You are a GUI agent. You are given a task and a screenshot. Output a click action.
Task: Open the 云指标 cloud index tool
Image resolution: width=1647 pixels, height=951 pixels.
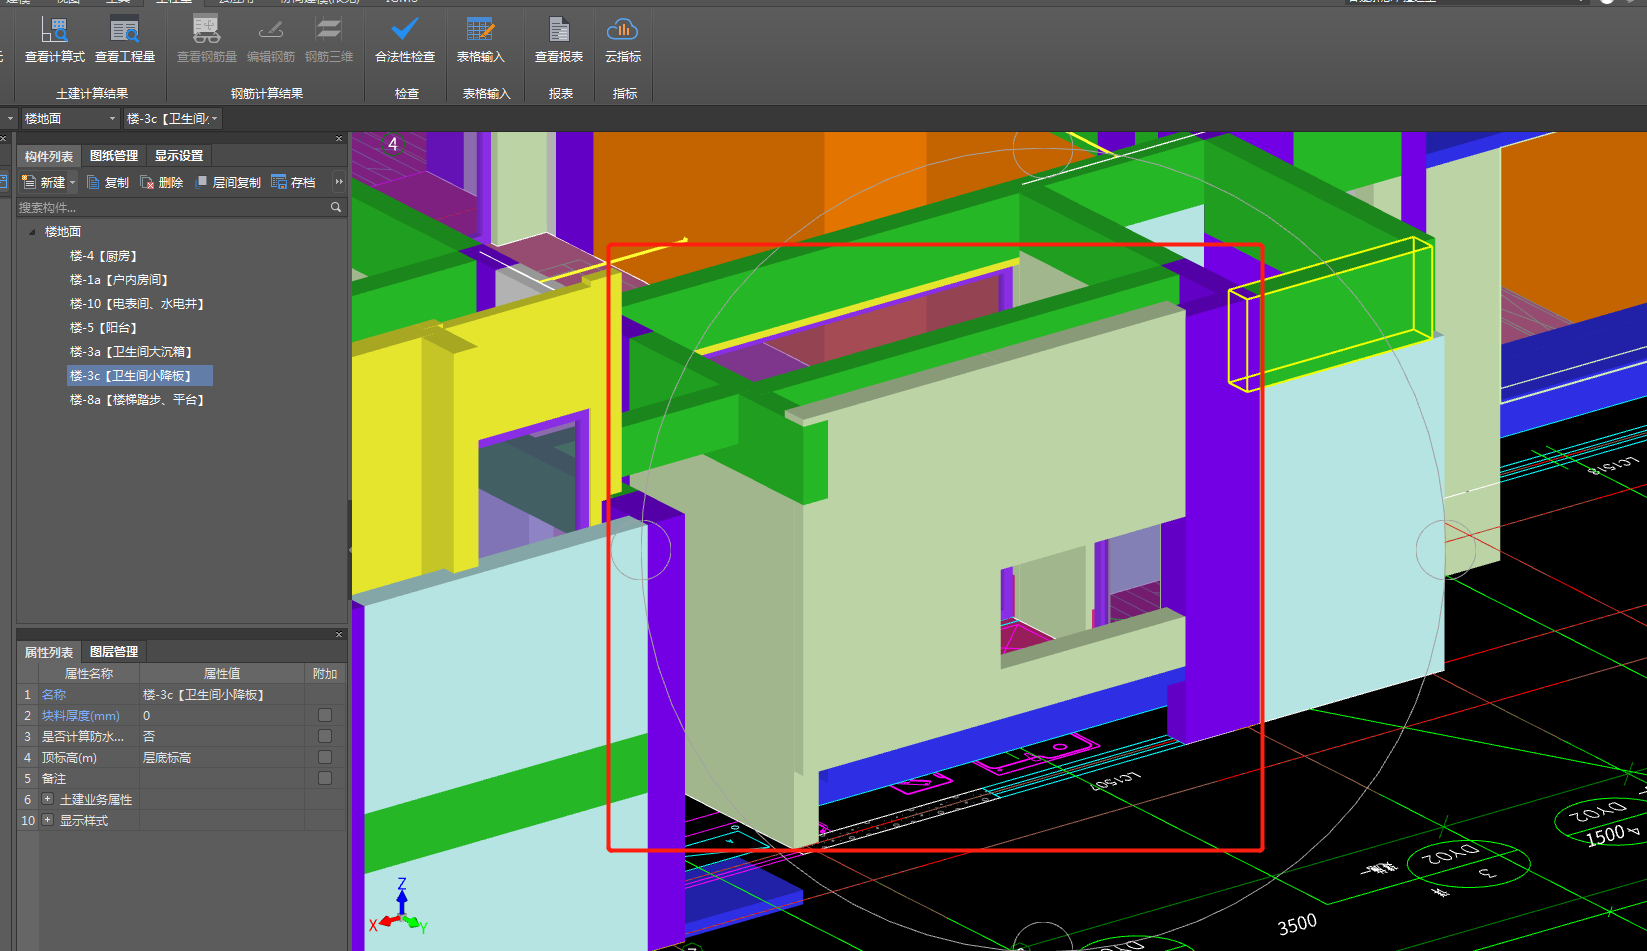[623, 40]
